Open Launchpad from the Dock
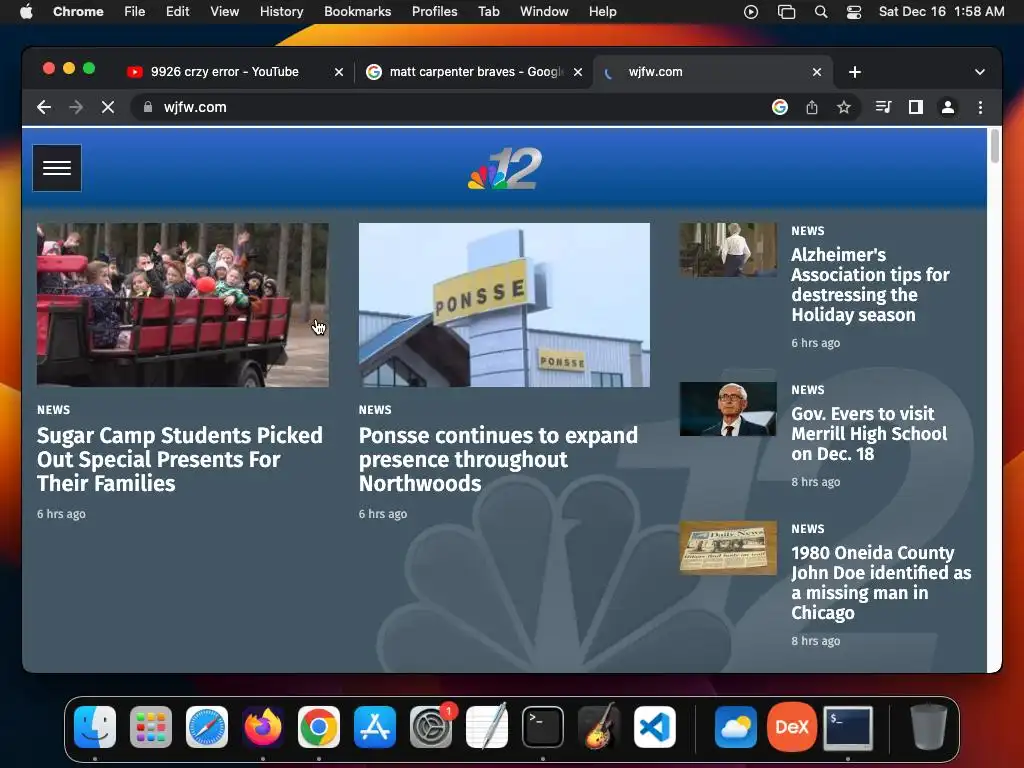The width and height of the screenshot is (1024, 768). (151, 726)
